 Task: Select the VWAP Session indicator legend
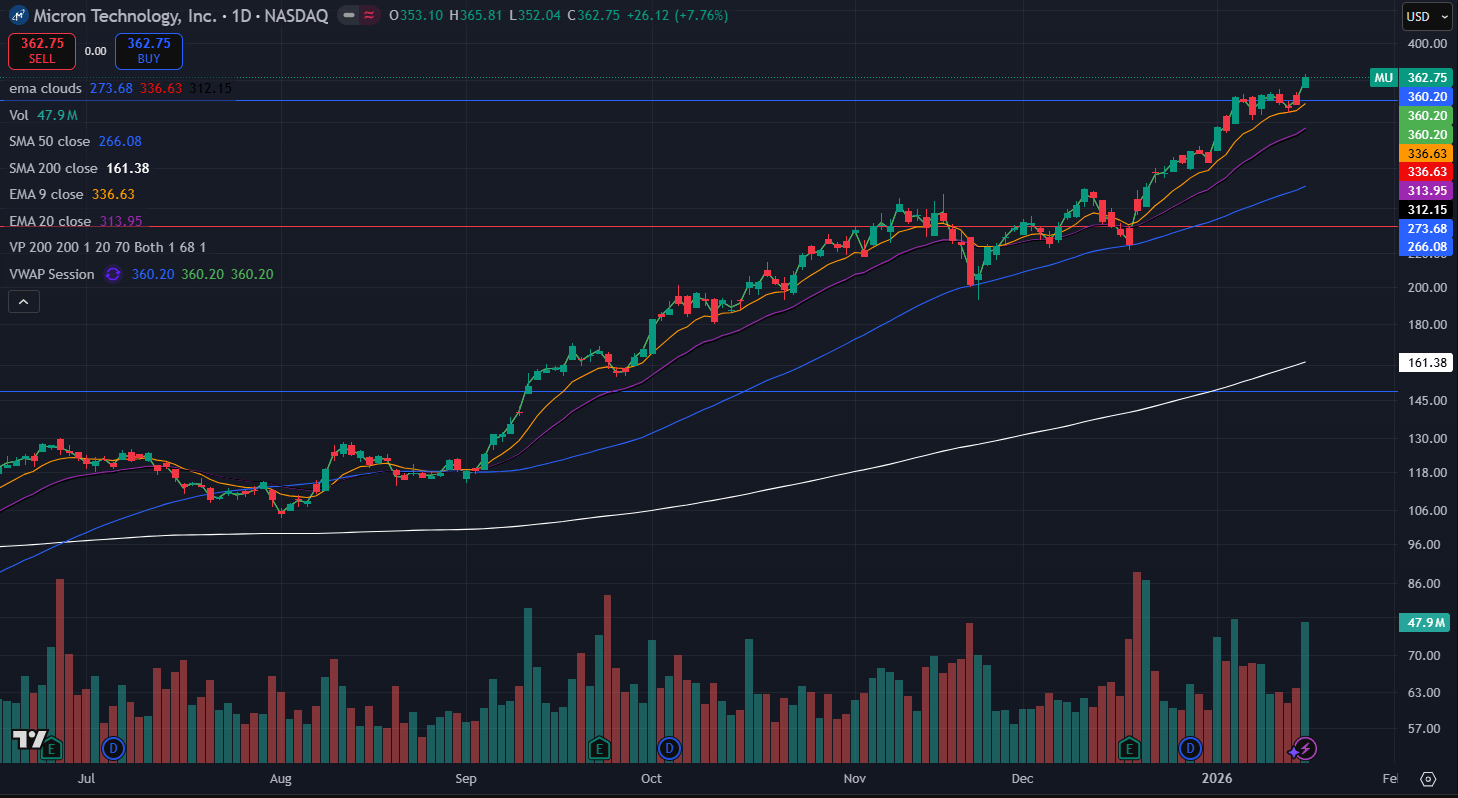click(x=52, y=274)
